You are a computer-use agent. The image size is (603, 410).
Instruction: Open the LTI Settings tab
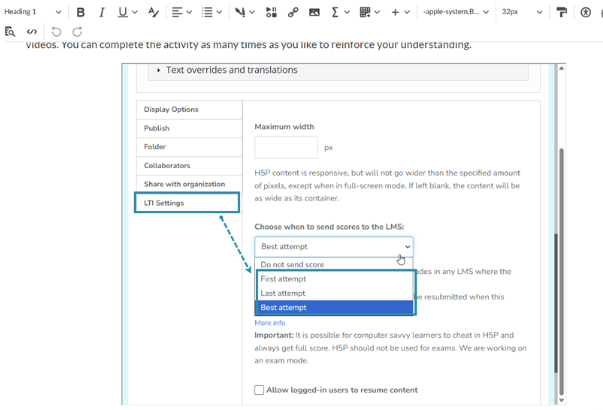point(187,203)
